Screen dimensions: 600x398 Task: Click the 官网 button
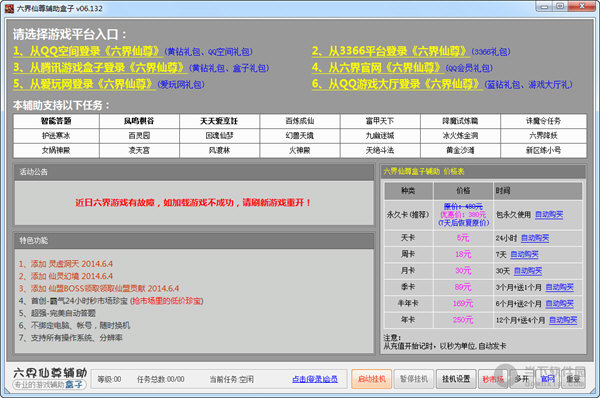tap(547, 379)
